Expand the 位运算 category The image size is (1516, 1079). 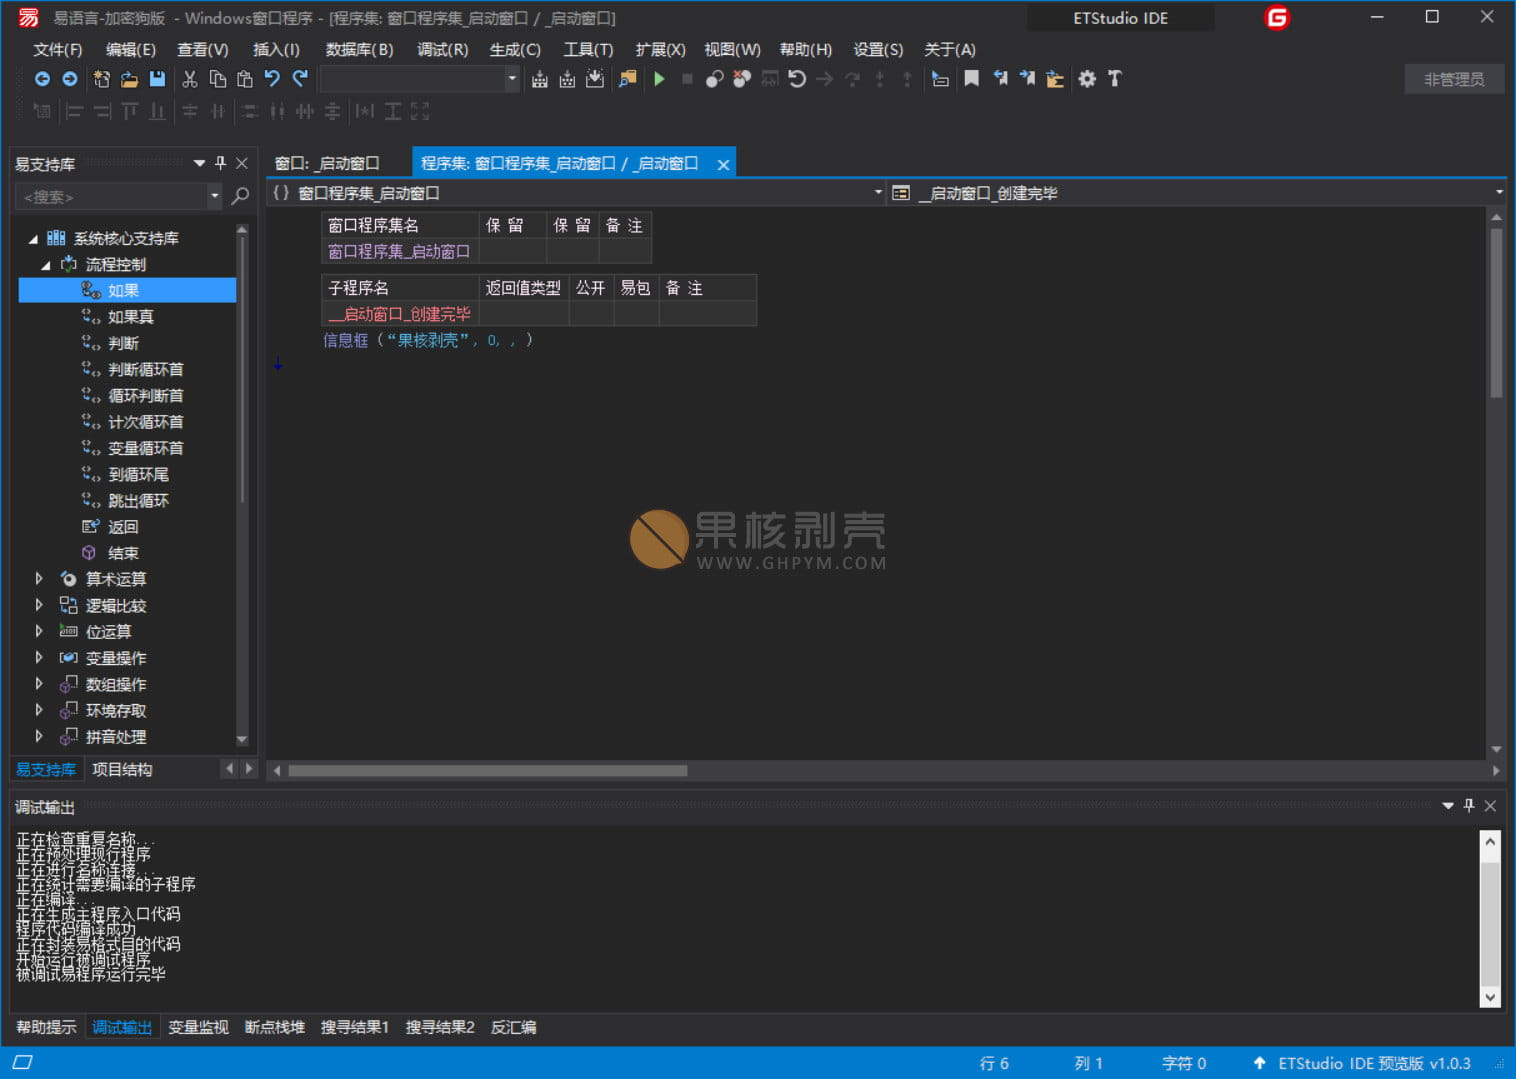39,631
